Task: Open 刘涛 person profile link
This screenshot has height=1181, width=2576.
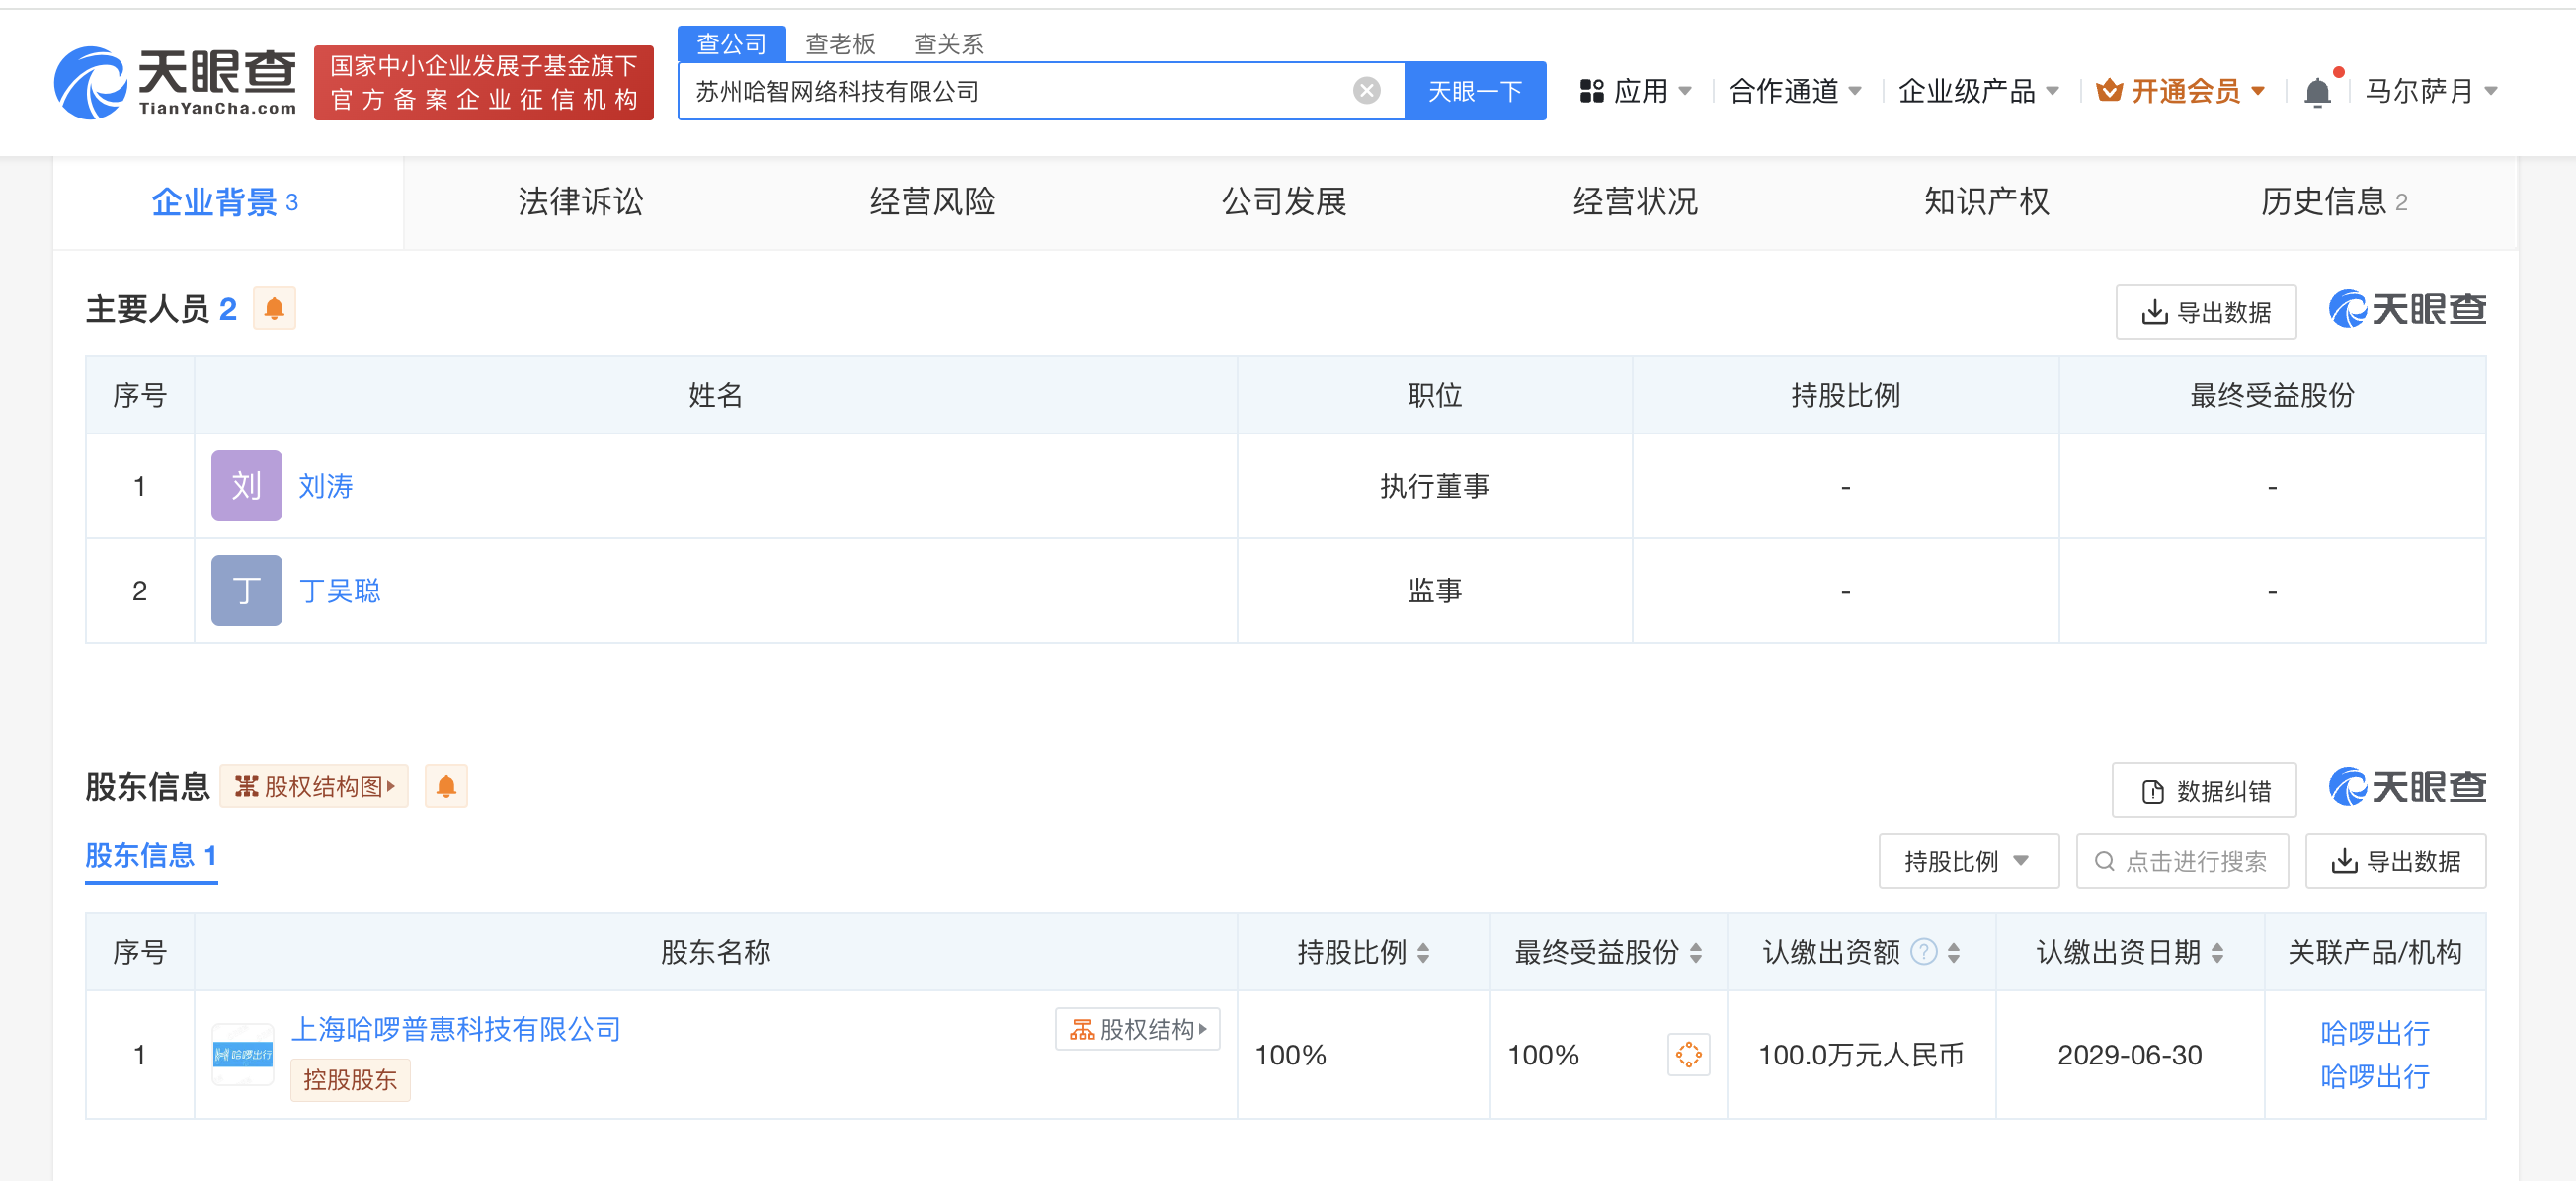Action: [x=326, y=486]
